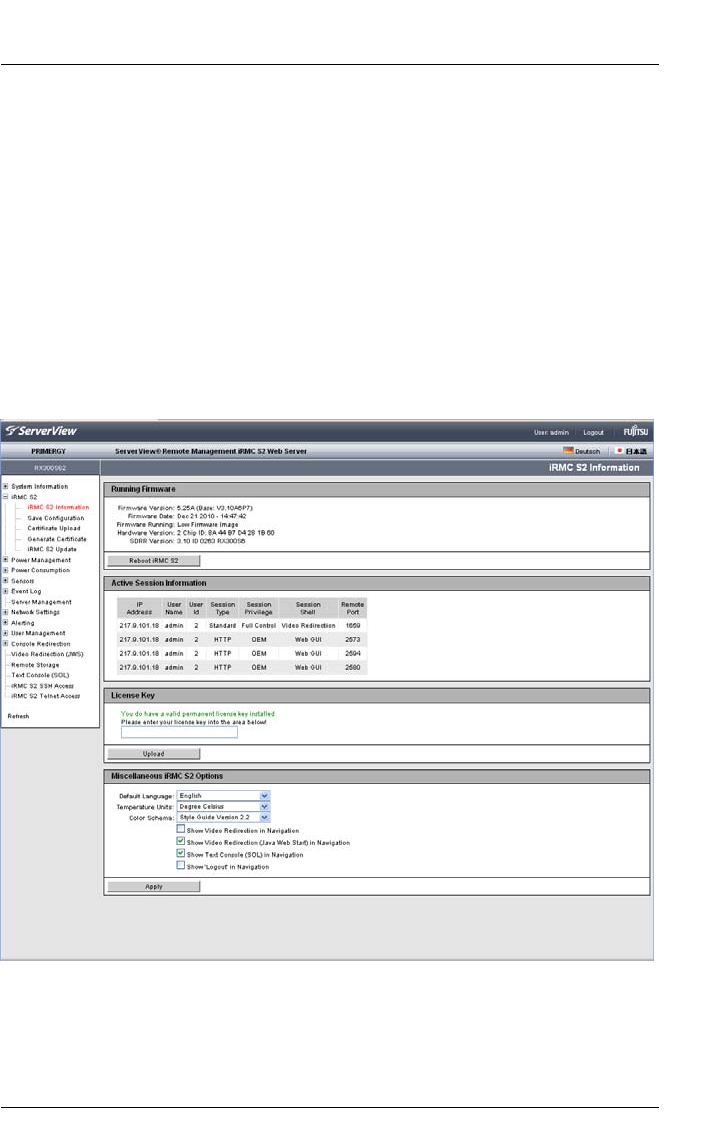
Task: Expand the Power Management tree node
Action: point(5,560)
